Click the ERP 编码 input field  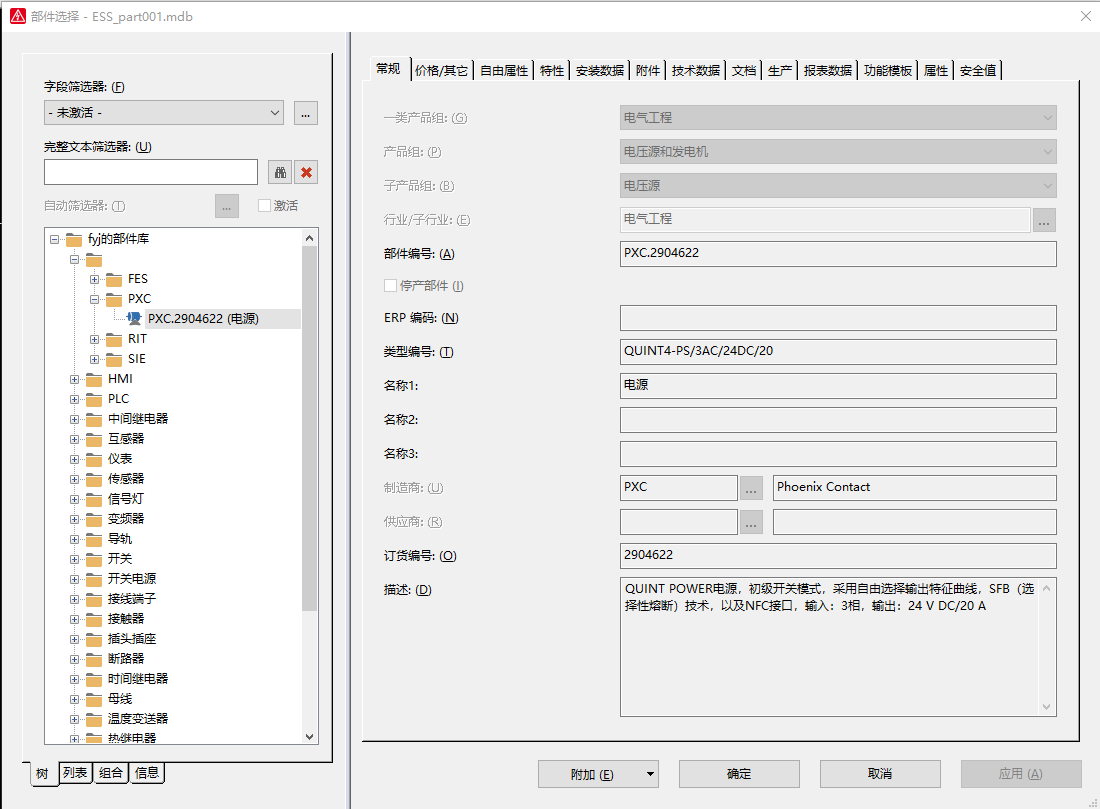[838, 318]
